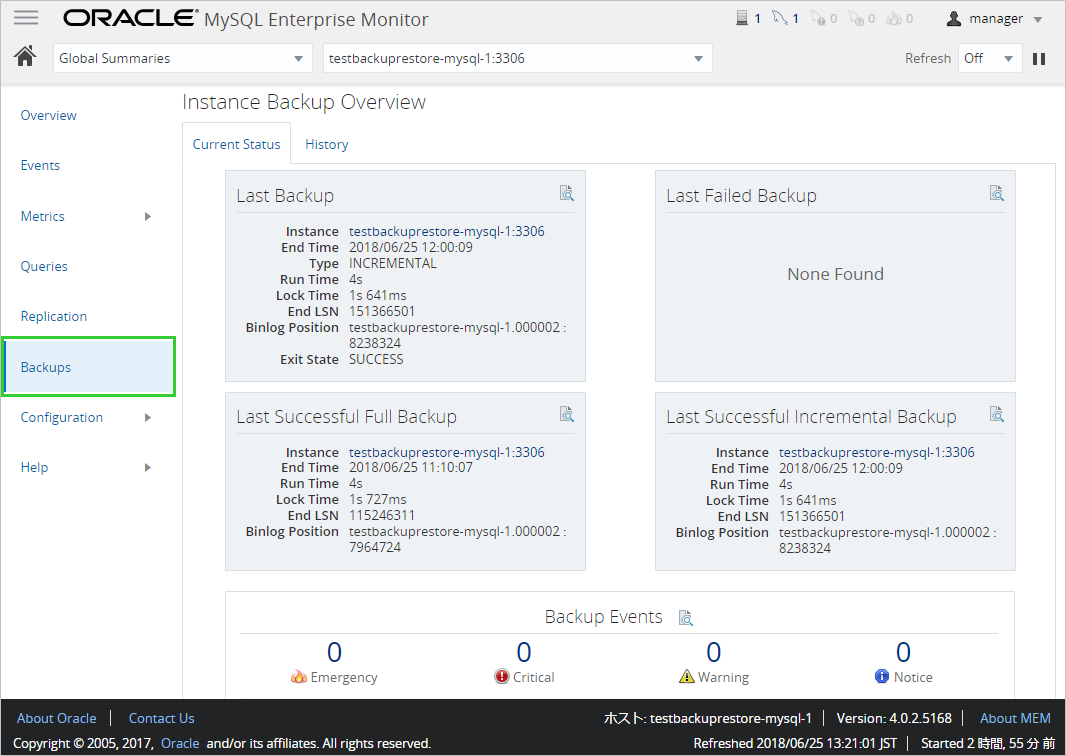Click the monitored MySQL instances dolphin icon
Screen dimensions: 1066x756
779,18
